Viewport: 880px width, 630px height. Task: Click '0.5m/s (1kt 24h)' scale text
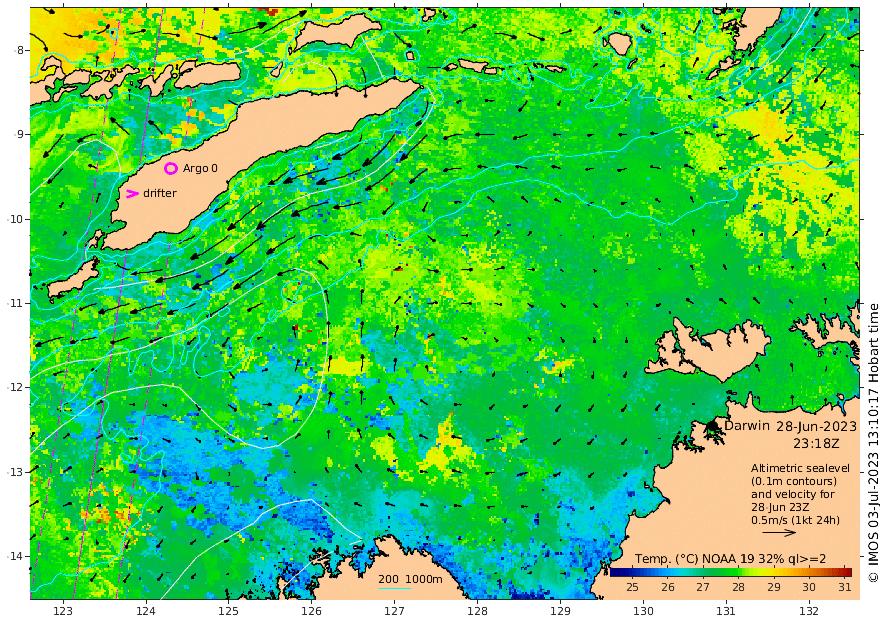click(x=796, y=520)
